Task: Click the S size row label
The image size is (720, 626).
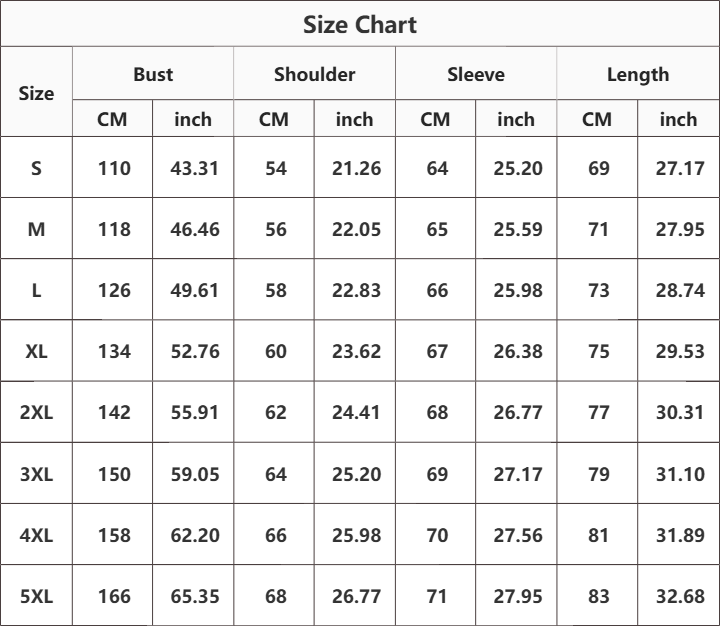Action: pyautogui.click(x=36, y=168)
